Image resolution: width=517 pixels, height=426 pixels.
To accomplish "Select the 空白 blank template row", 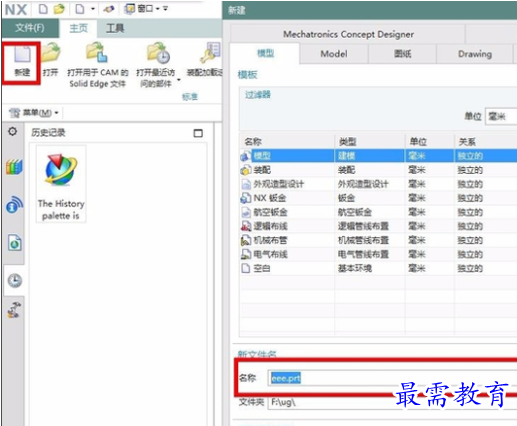I will pos(378,268).
